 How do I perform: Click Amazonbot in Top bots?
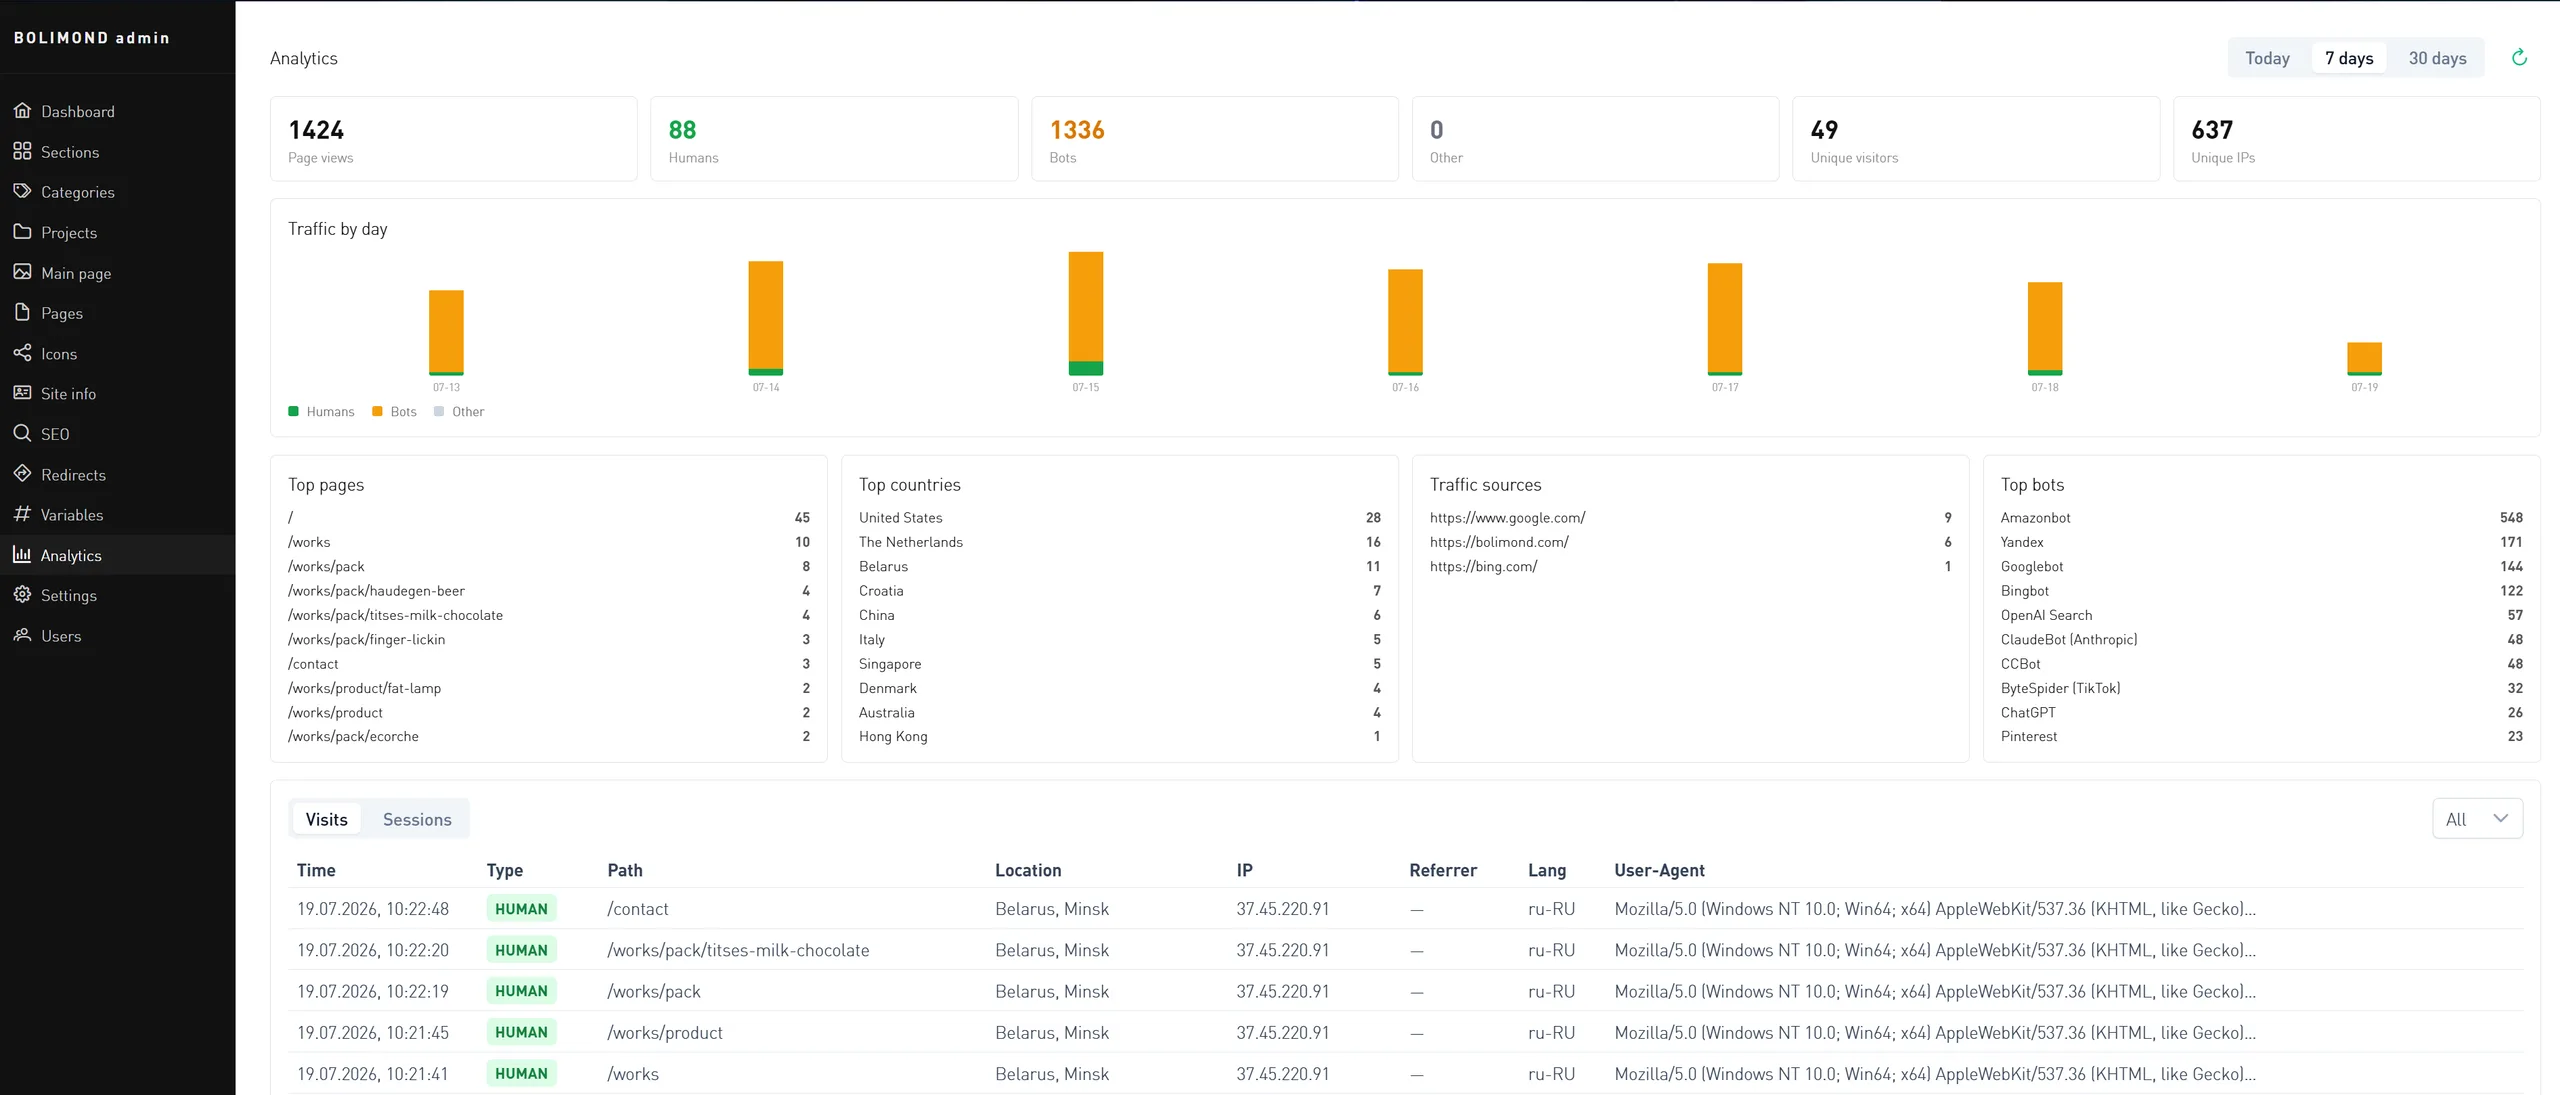click(2035, 518)
